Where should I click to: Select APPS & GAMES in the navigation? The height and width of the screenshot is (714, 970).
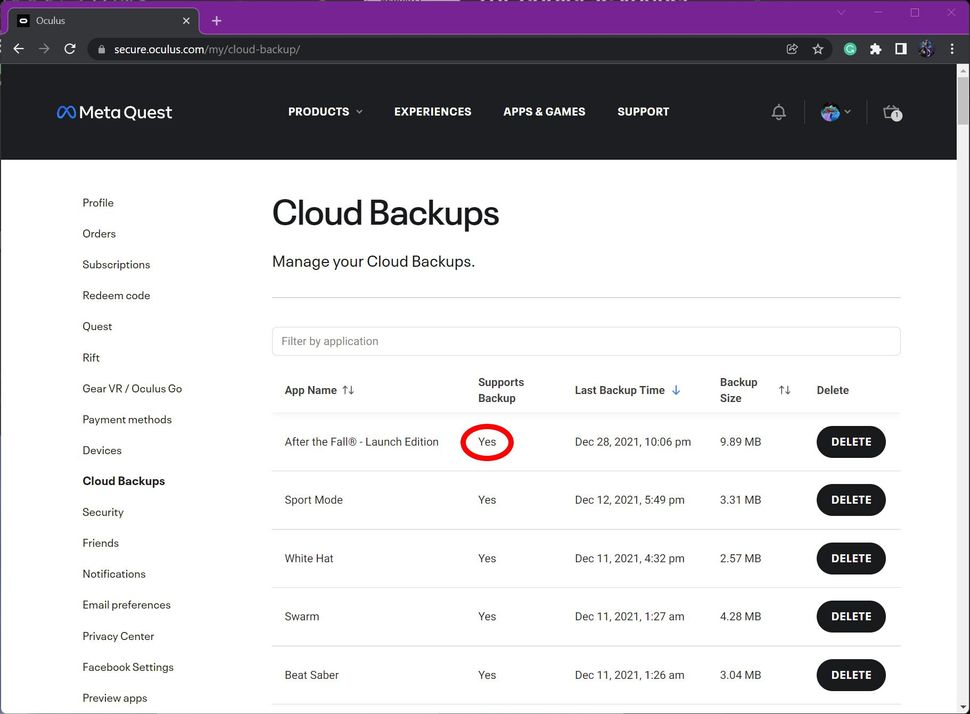tap(544, 112)
